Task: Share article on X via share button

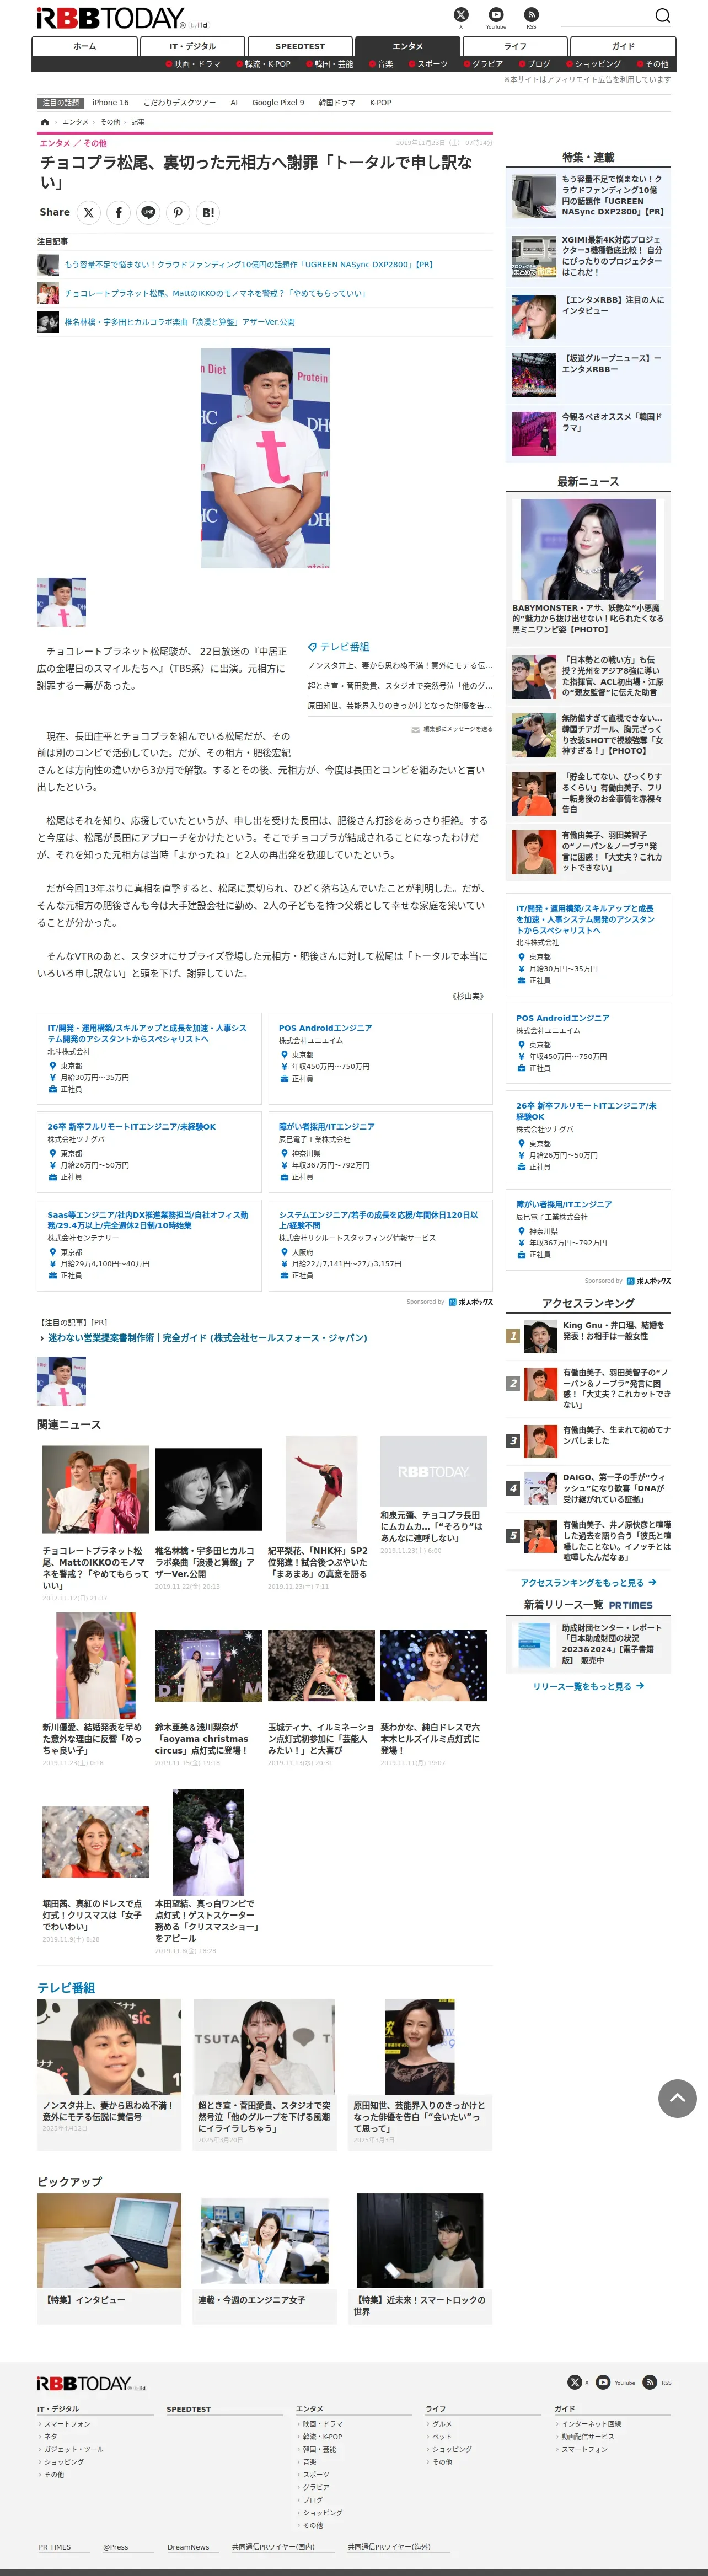Action: tap(88, 212)
